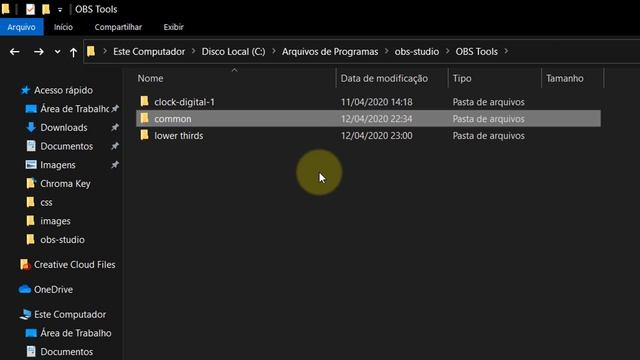Screen dimensions: 640x360
Task: Click the folder icon in address bar
Action: [91, 51]
